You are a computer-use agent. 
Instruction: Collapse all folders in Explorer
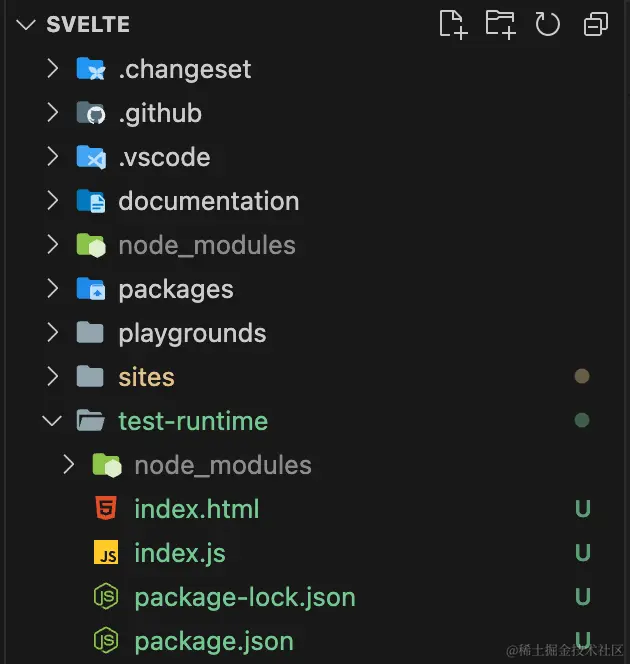(596, 24)
